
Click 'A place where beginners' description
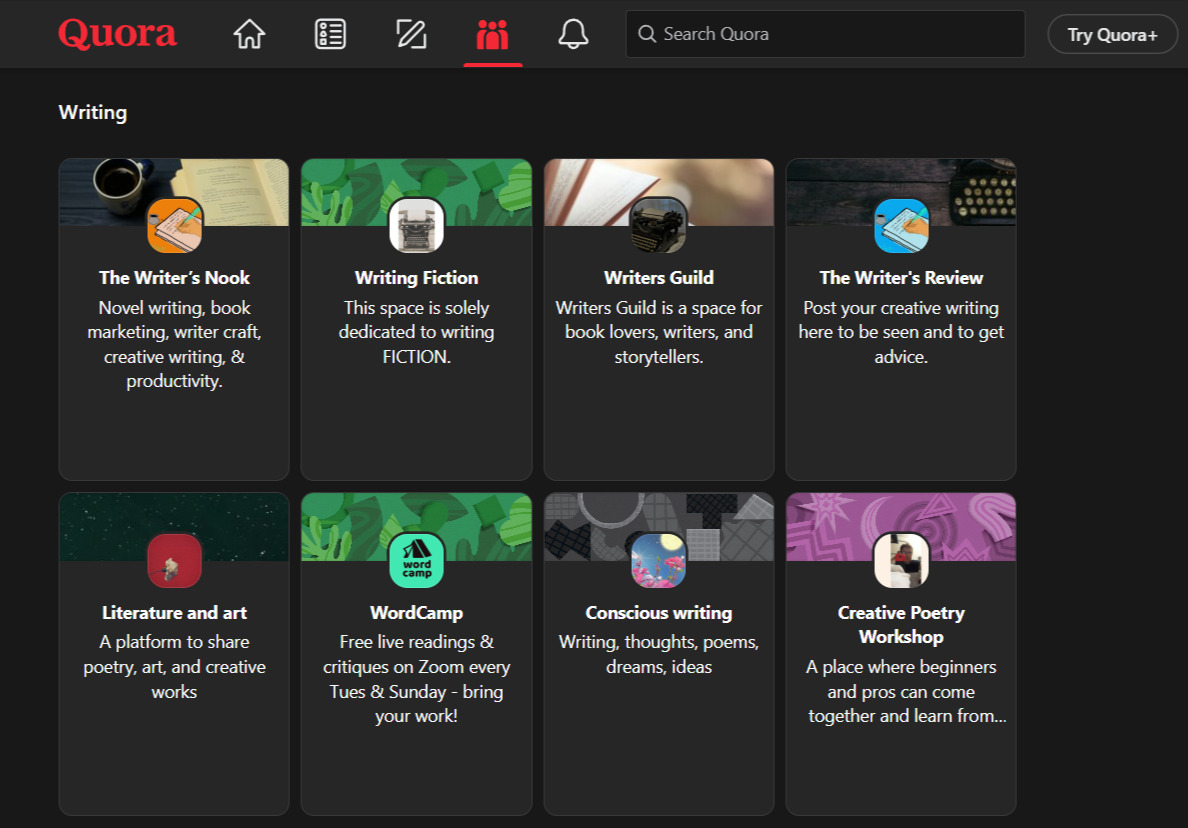coord(907,692)
